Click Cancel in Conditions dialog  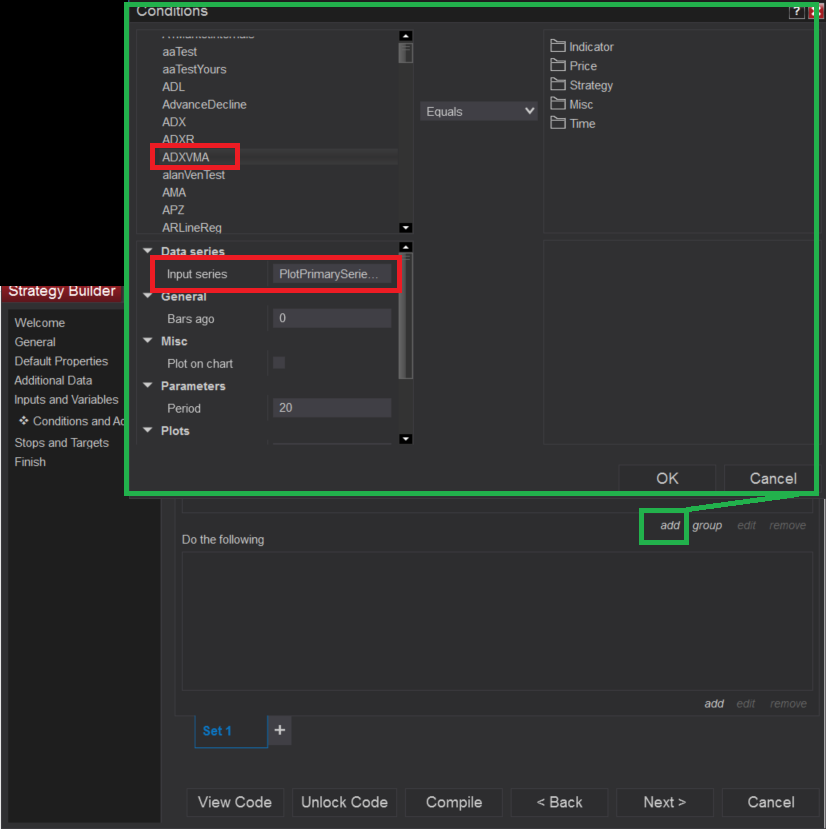point(772,478)
